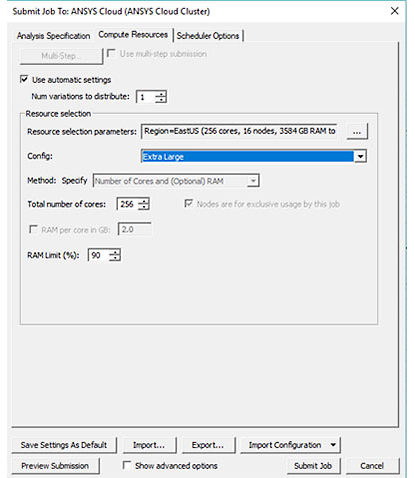Screen dimensions: 415x478
Task: Select the Extra Large config value
Action: click(248, 156)
